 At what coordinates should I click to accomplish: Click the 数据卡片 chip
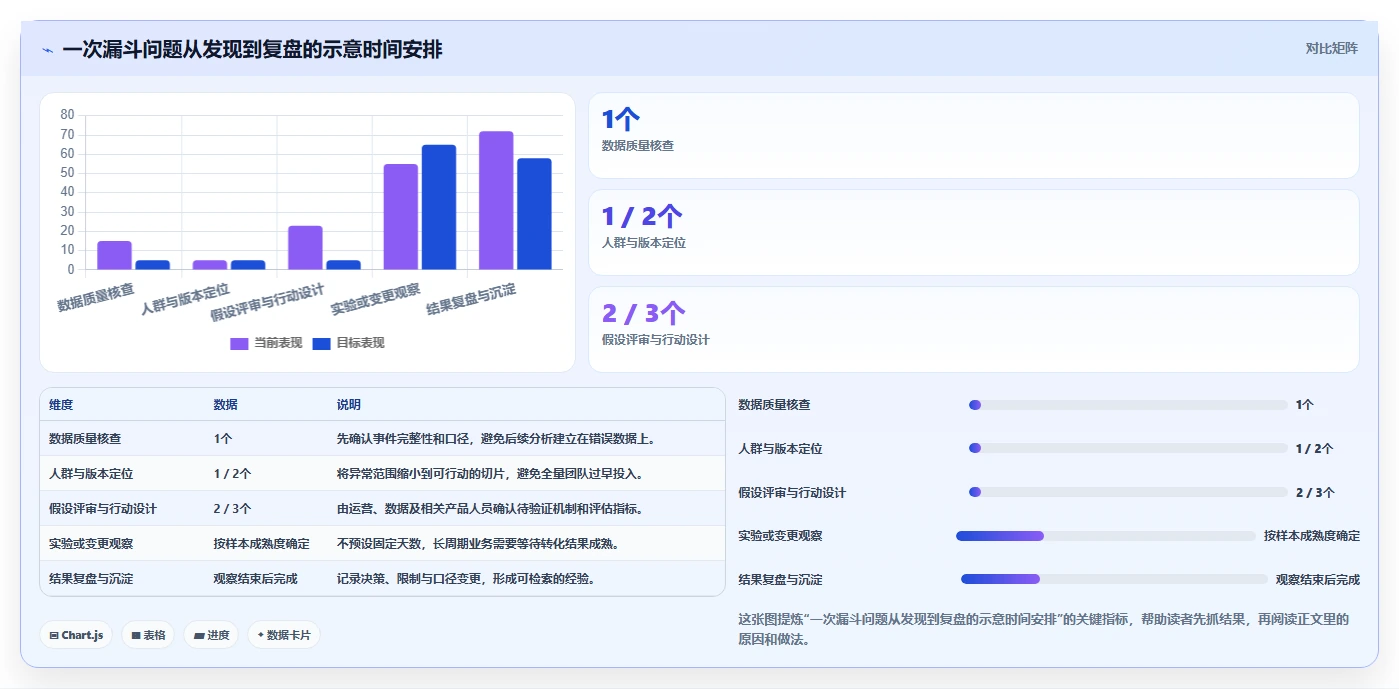(x=284, y=635)
